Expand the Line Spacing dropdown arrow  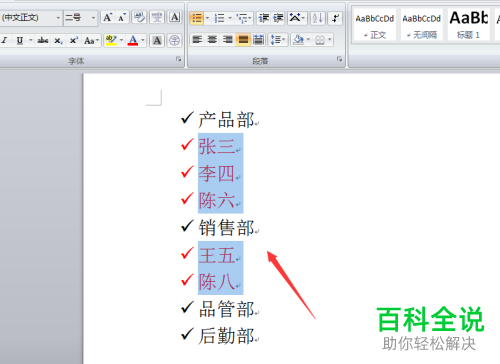click(284, 40)
